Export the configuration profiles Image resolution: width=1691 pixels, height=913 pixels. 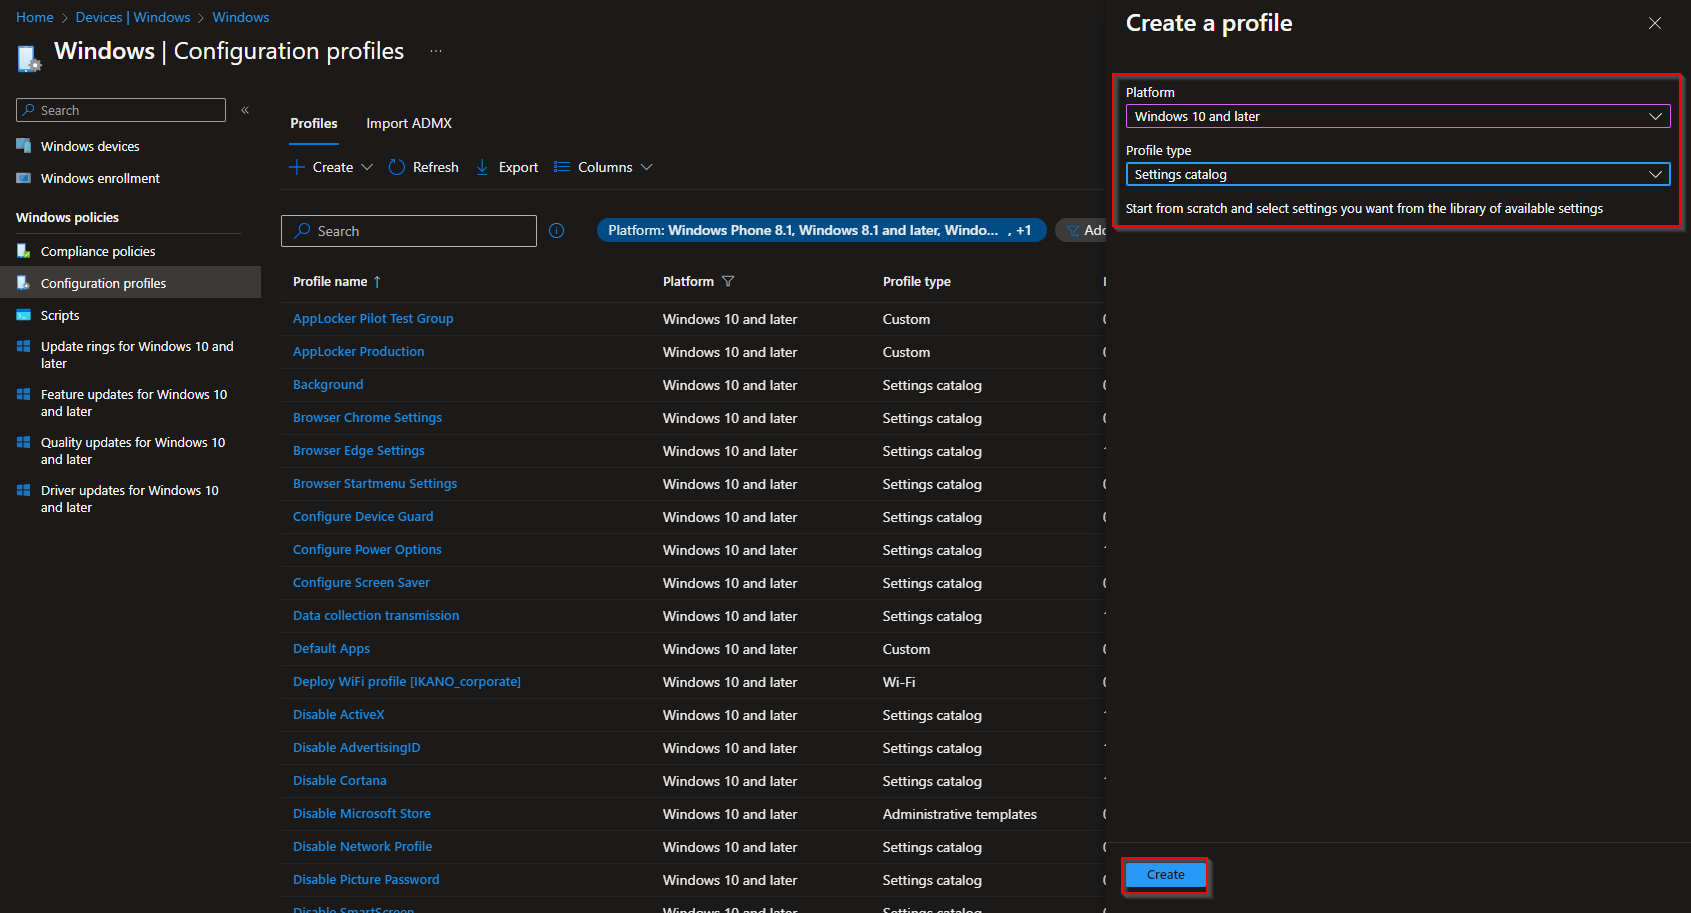click(506, 167)
